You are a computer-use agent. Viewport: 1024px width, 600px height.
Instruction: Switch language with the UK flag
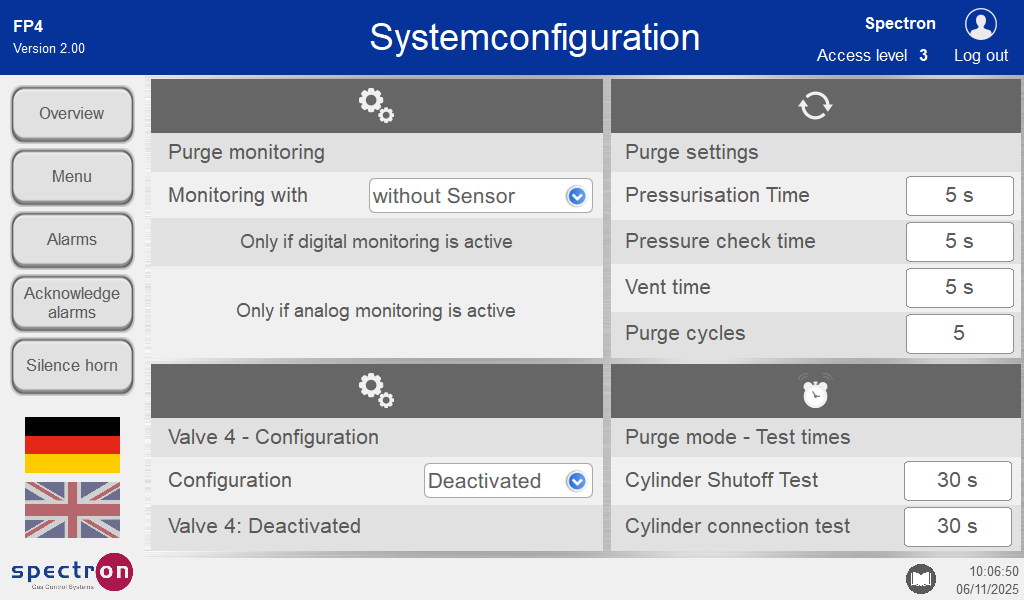coord(72,509)
